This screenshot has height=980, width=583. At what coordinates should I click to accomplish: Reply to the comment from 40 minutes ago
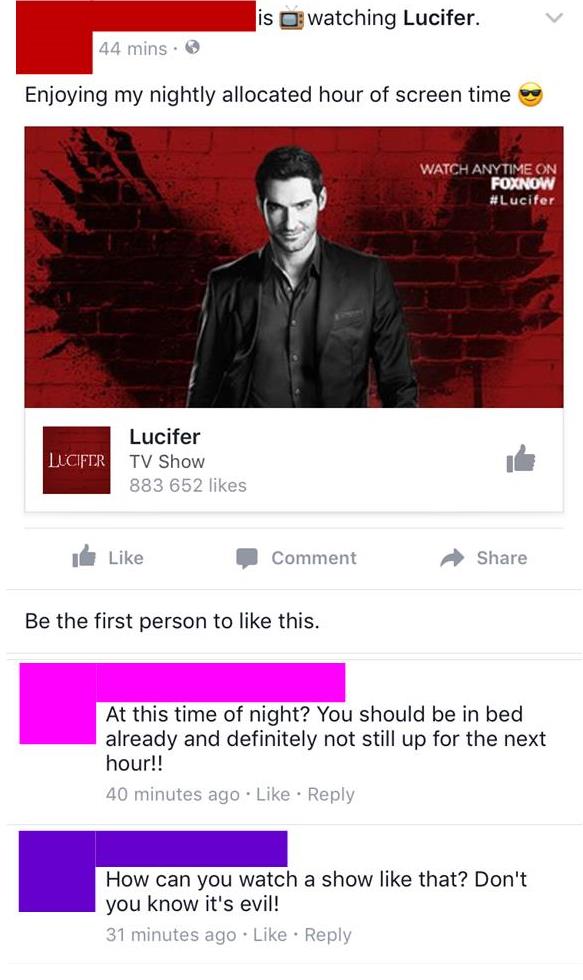pos(331,794)
